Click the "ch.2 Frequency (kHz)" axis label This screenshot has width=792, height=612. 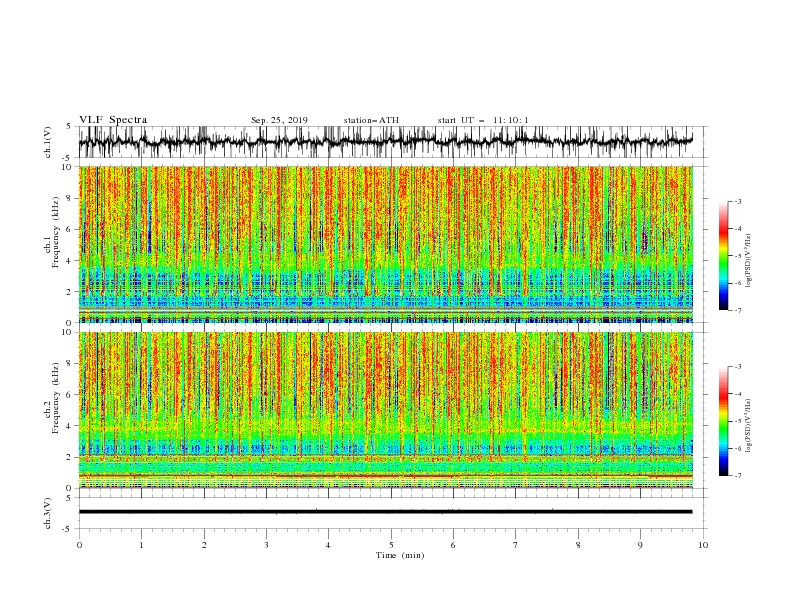point(51,399)
